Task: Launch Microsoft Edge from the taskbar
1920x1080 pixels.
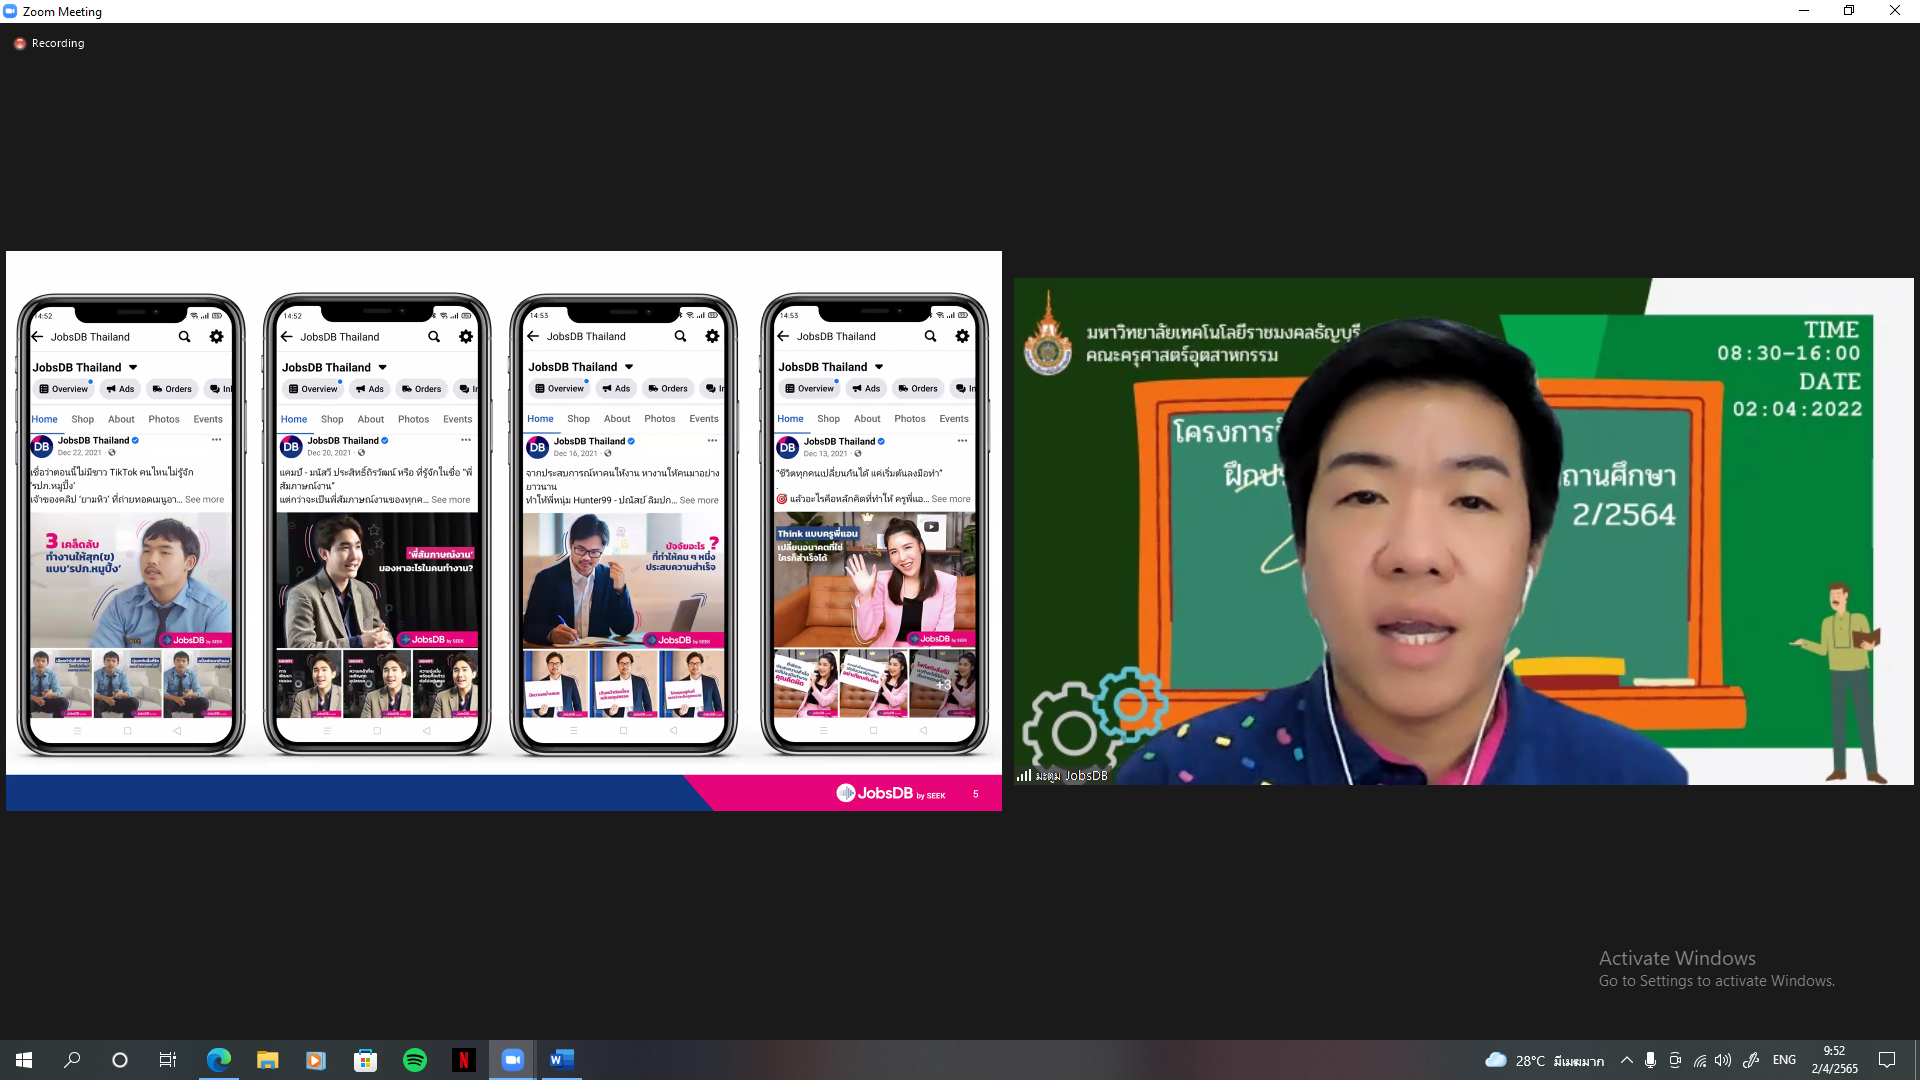Action: 218,1060
